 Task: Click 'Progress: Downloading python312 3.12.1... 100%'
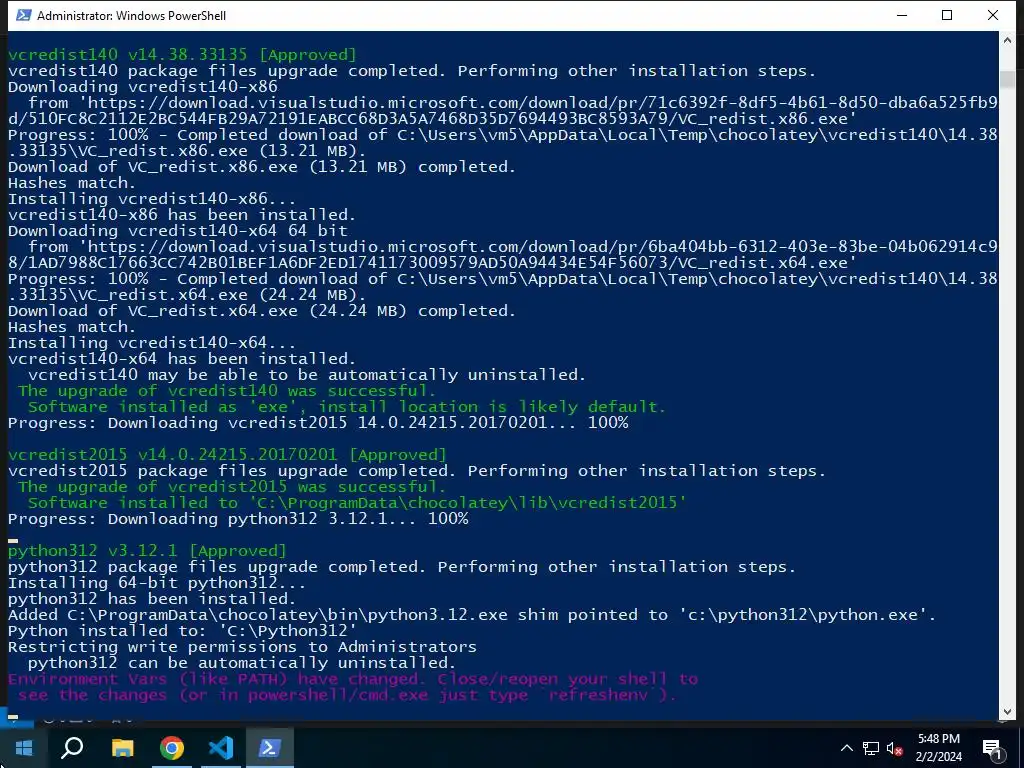tap(238, 519)
